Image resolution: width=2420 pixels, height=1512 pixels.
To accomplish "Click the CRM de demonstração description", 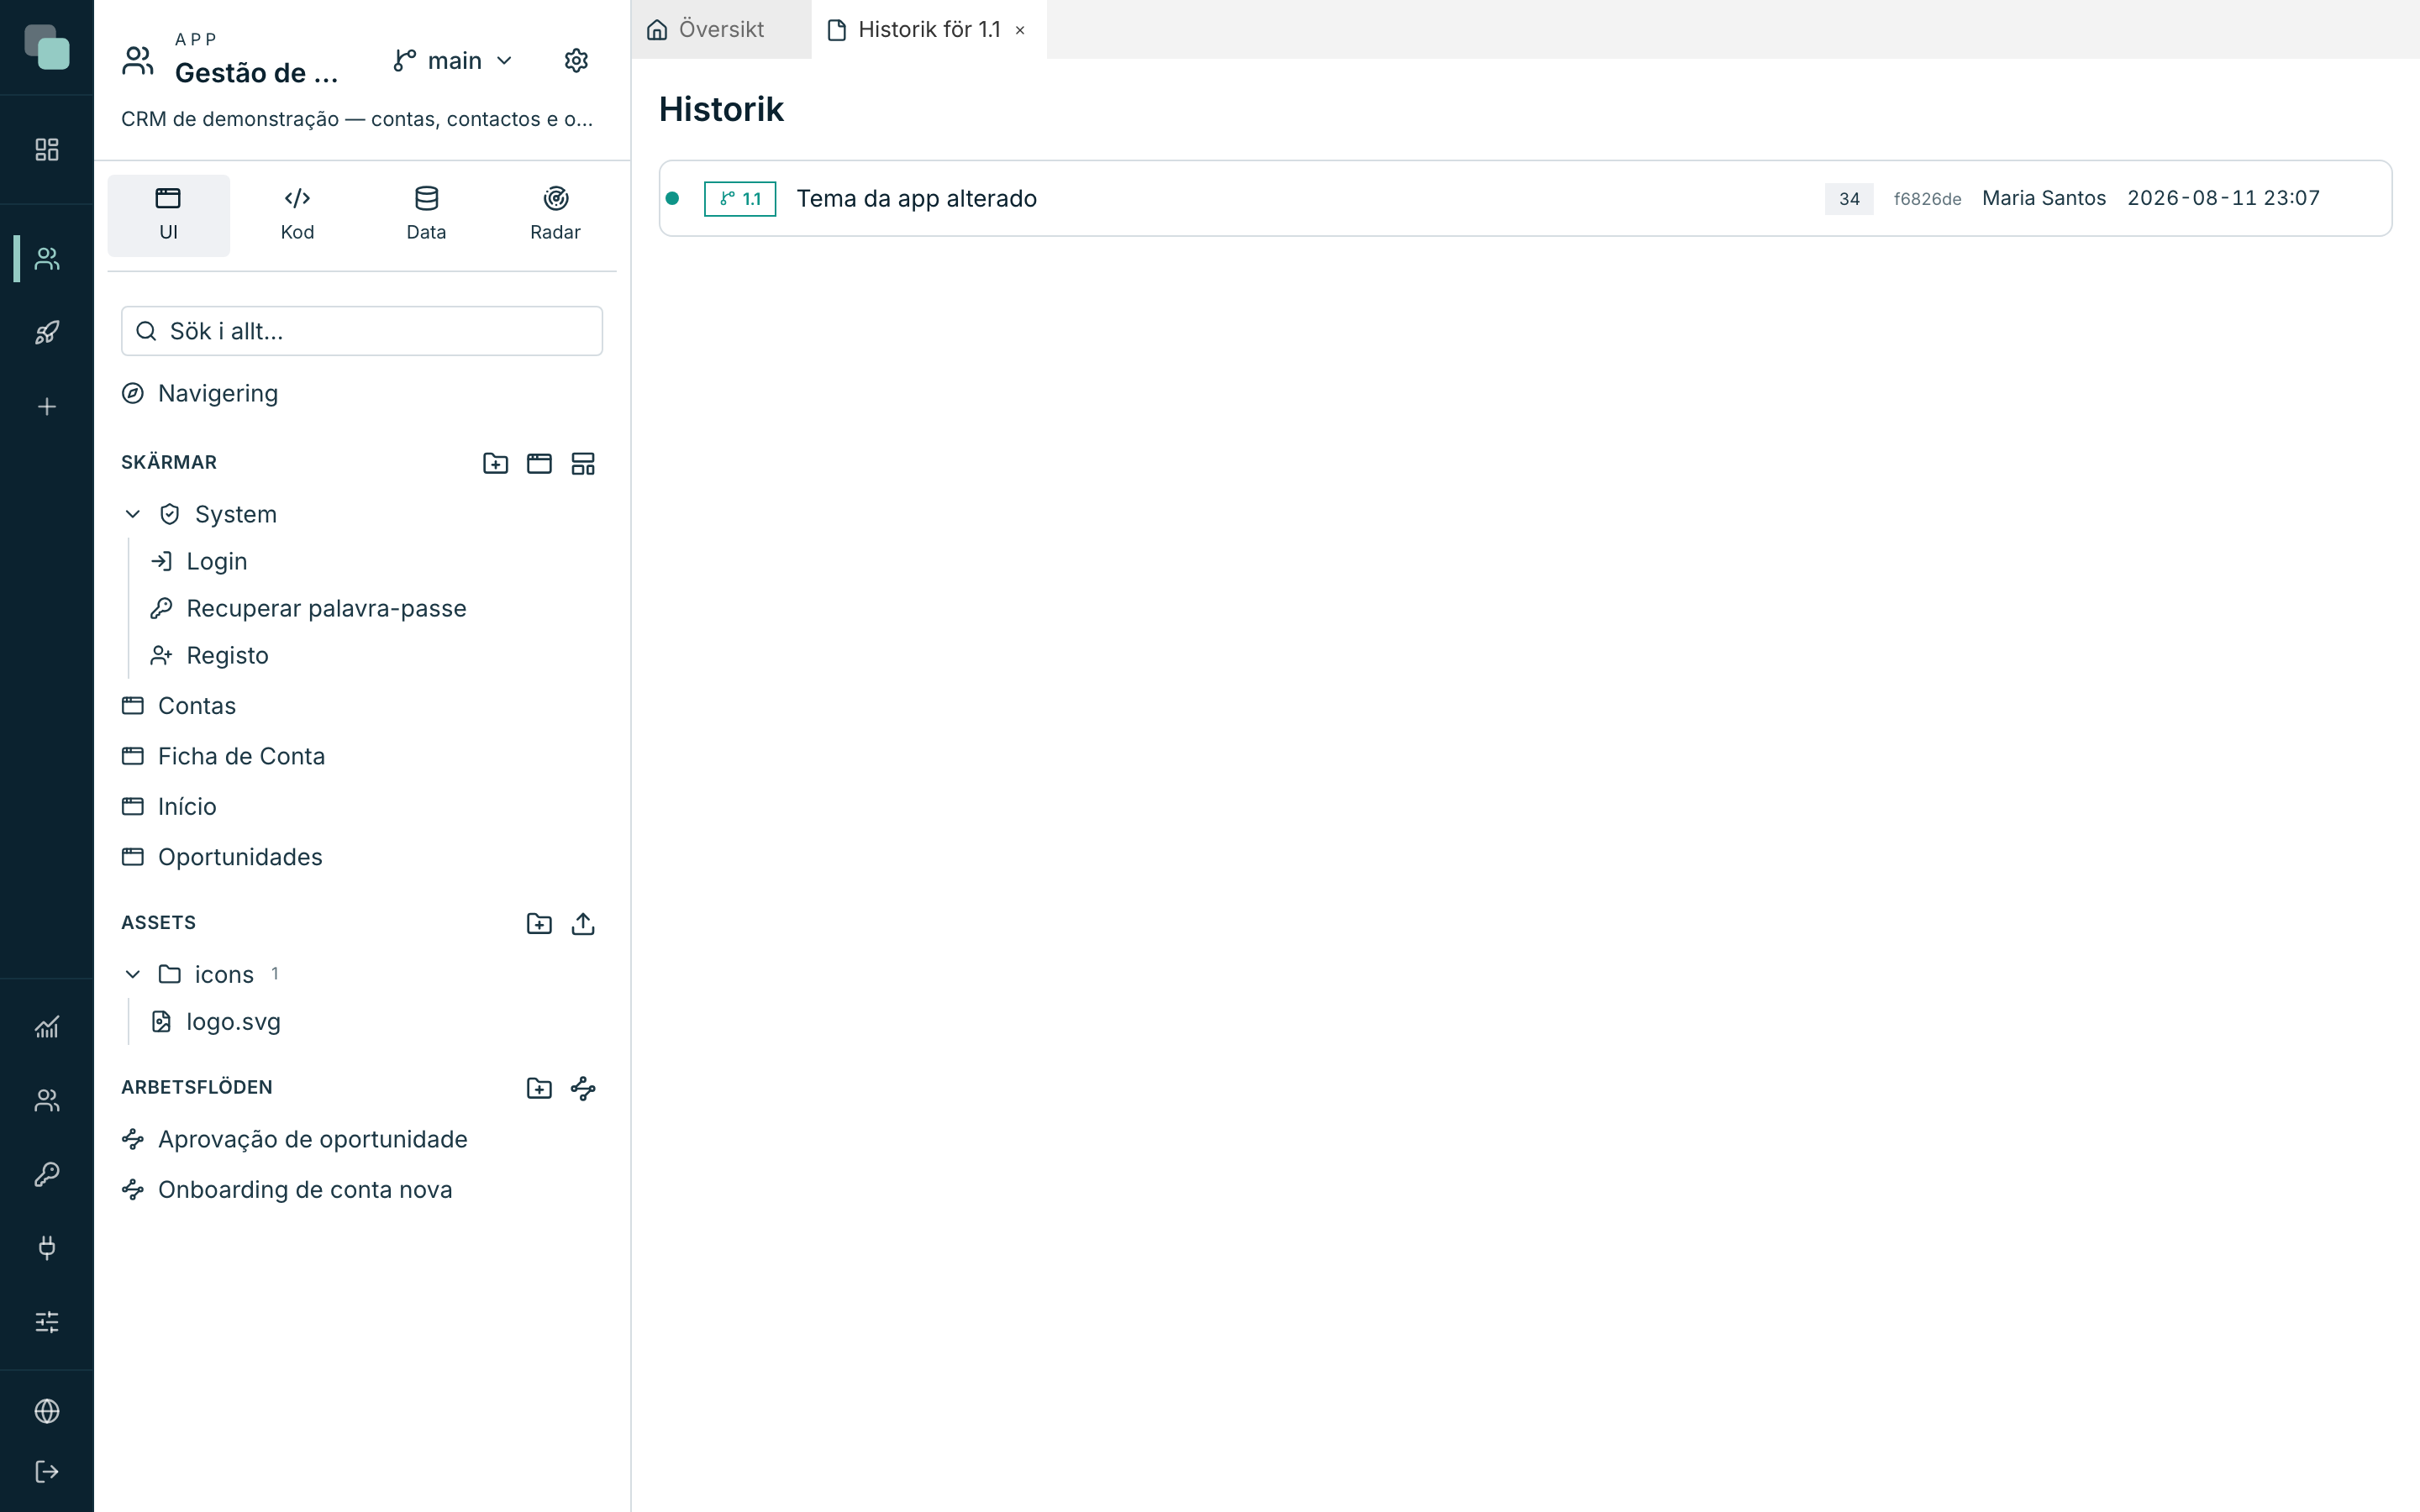I will [x=357, y=119].
